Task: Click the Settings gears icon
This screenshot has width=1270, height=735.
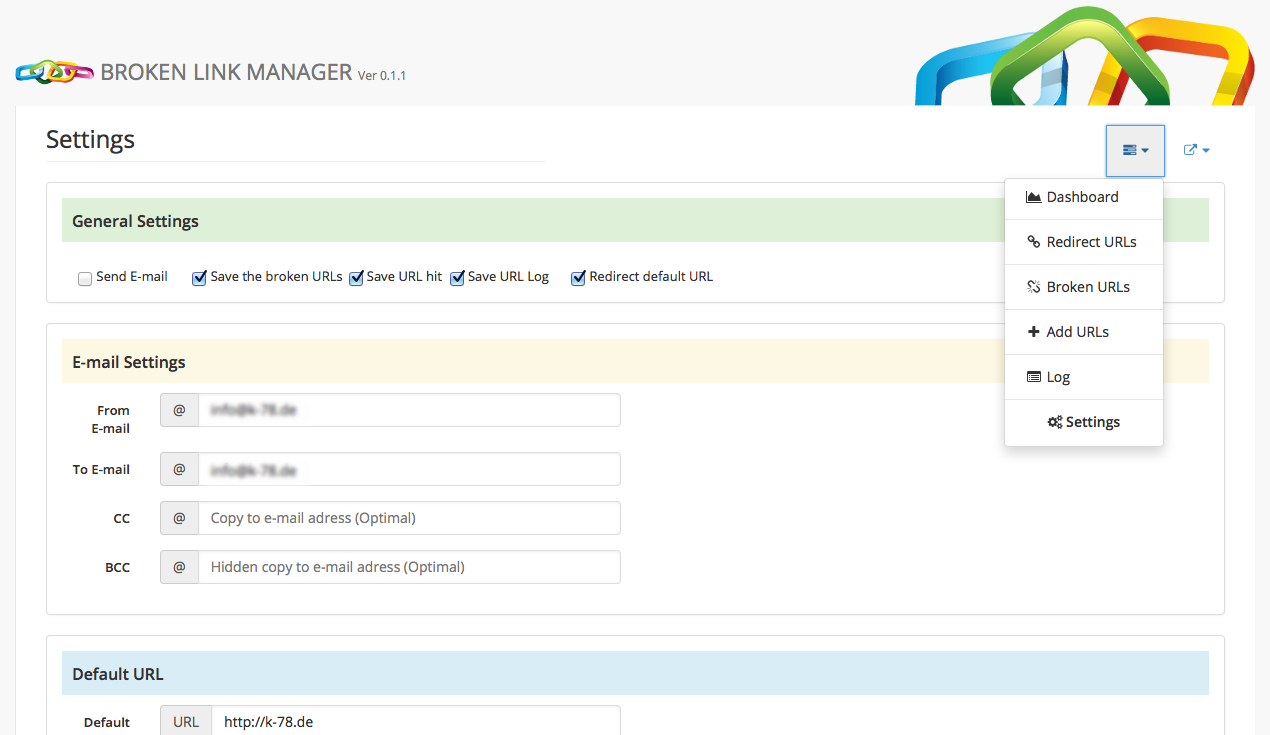Action: click(1055, 422)
